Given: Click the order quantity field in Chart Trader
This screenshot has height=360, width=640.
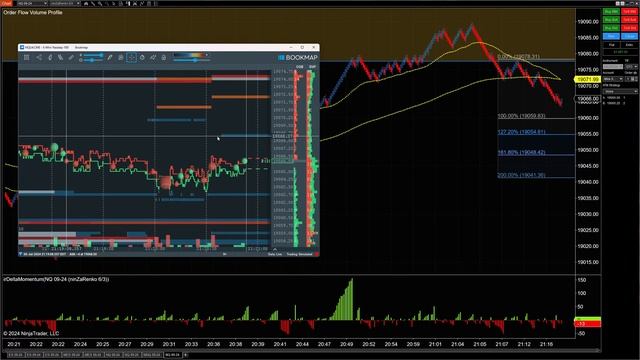Looking at the screenshot, I should 631,79.
